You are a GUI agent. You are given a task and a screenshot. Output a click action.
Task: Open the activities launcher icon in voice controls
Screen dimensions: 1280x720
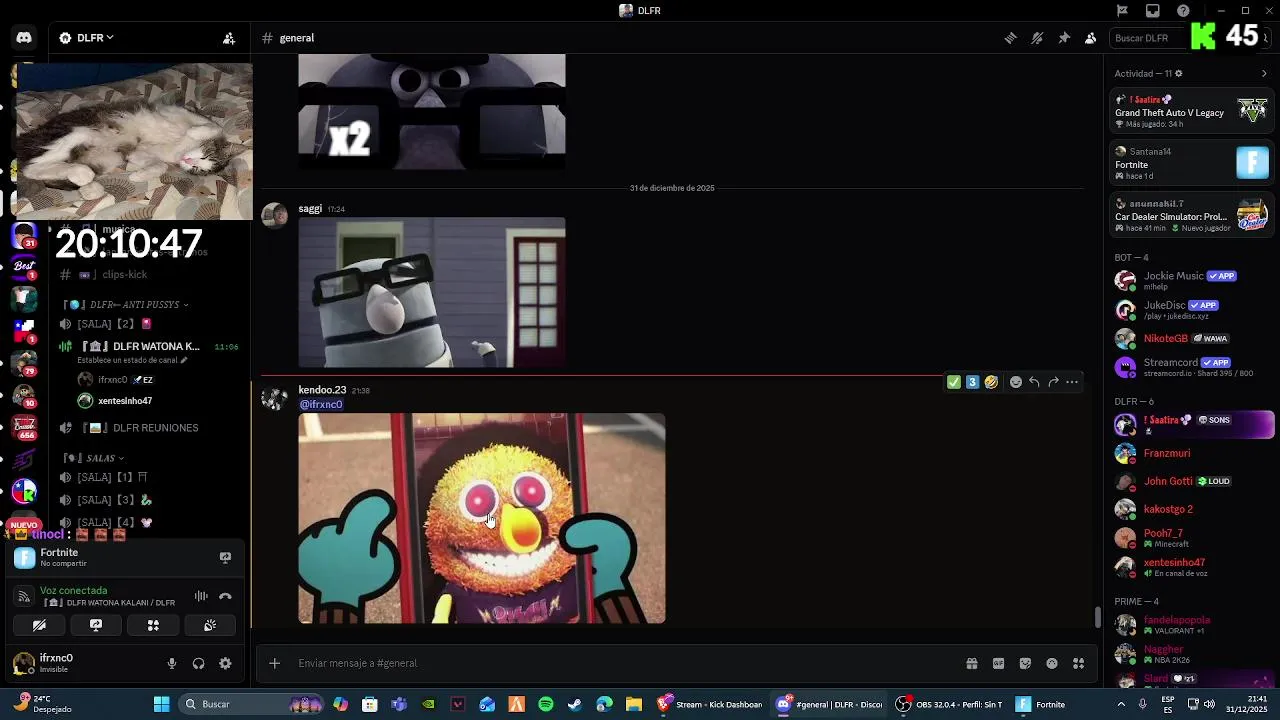[x=153, y=625]
